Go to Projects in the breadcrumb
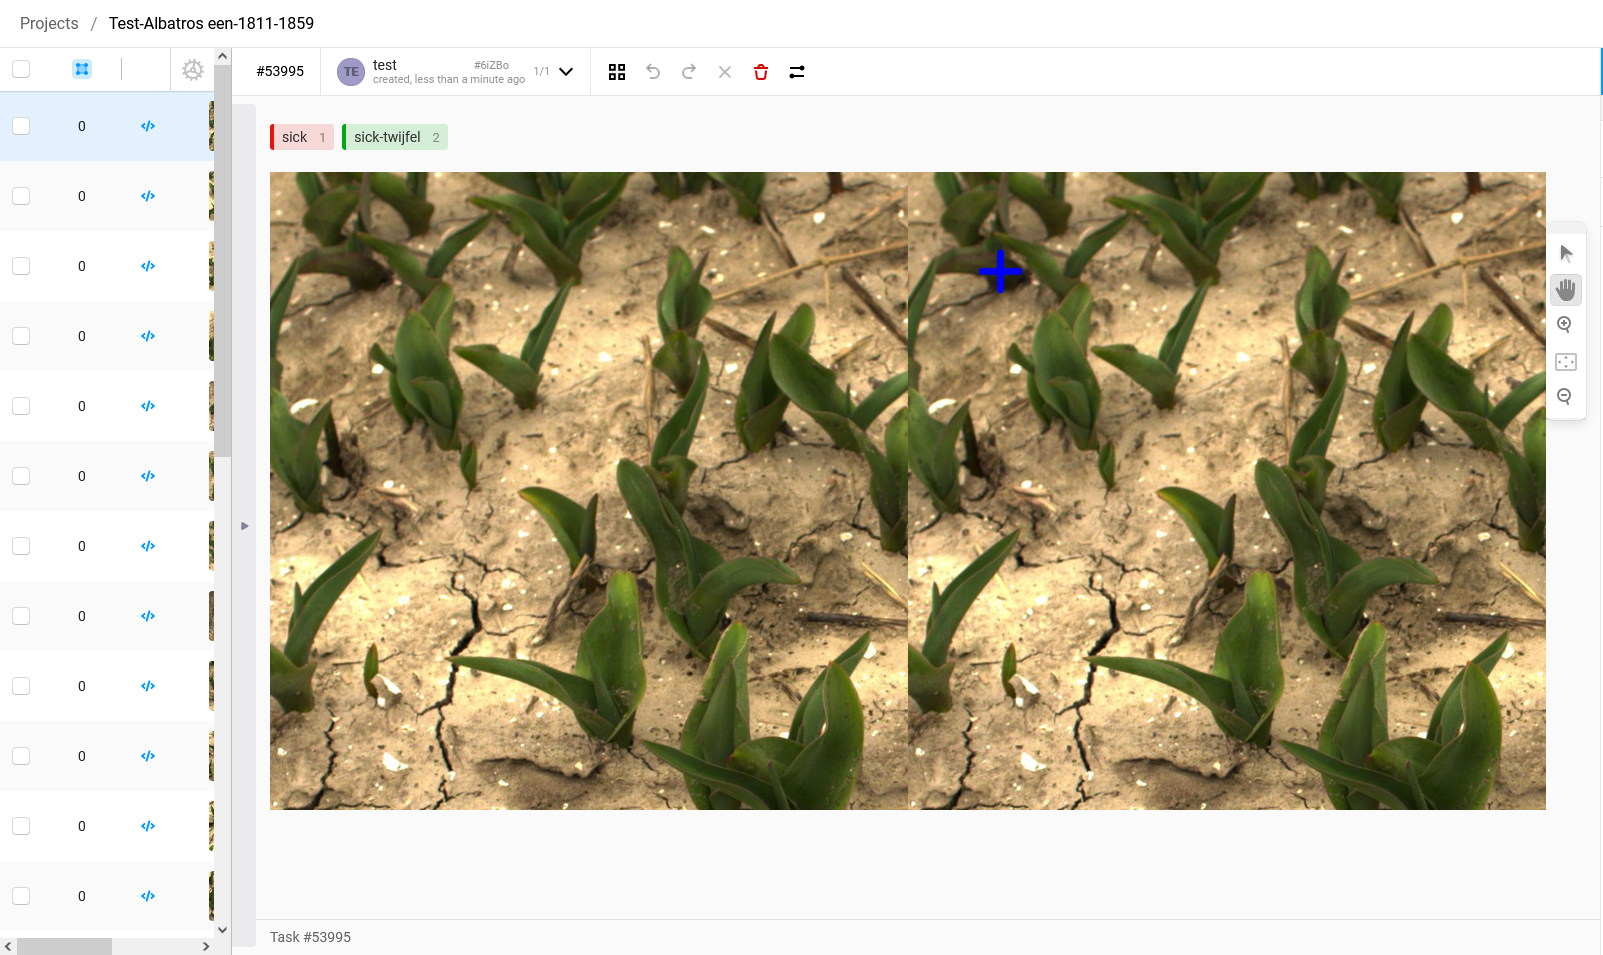Screen dimensions: 1603x955 pos(49,23)
